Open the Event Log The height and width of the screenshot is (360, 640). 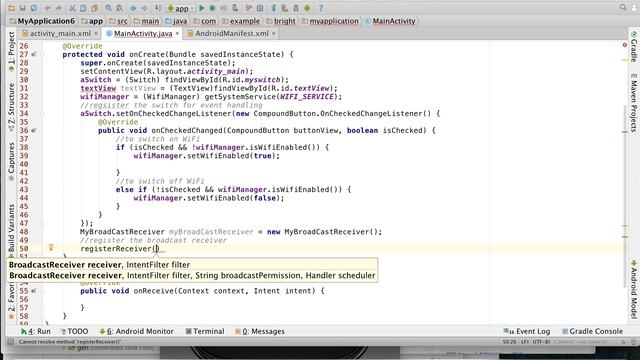point(527,331)
